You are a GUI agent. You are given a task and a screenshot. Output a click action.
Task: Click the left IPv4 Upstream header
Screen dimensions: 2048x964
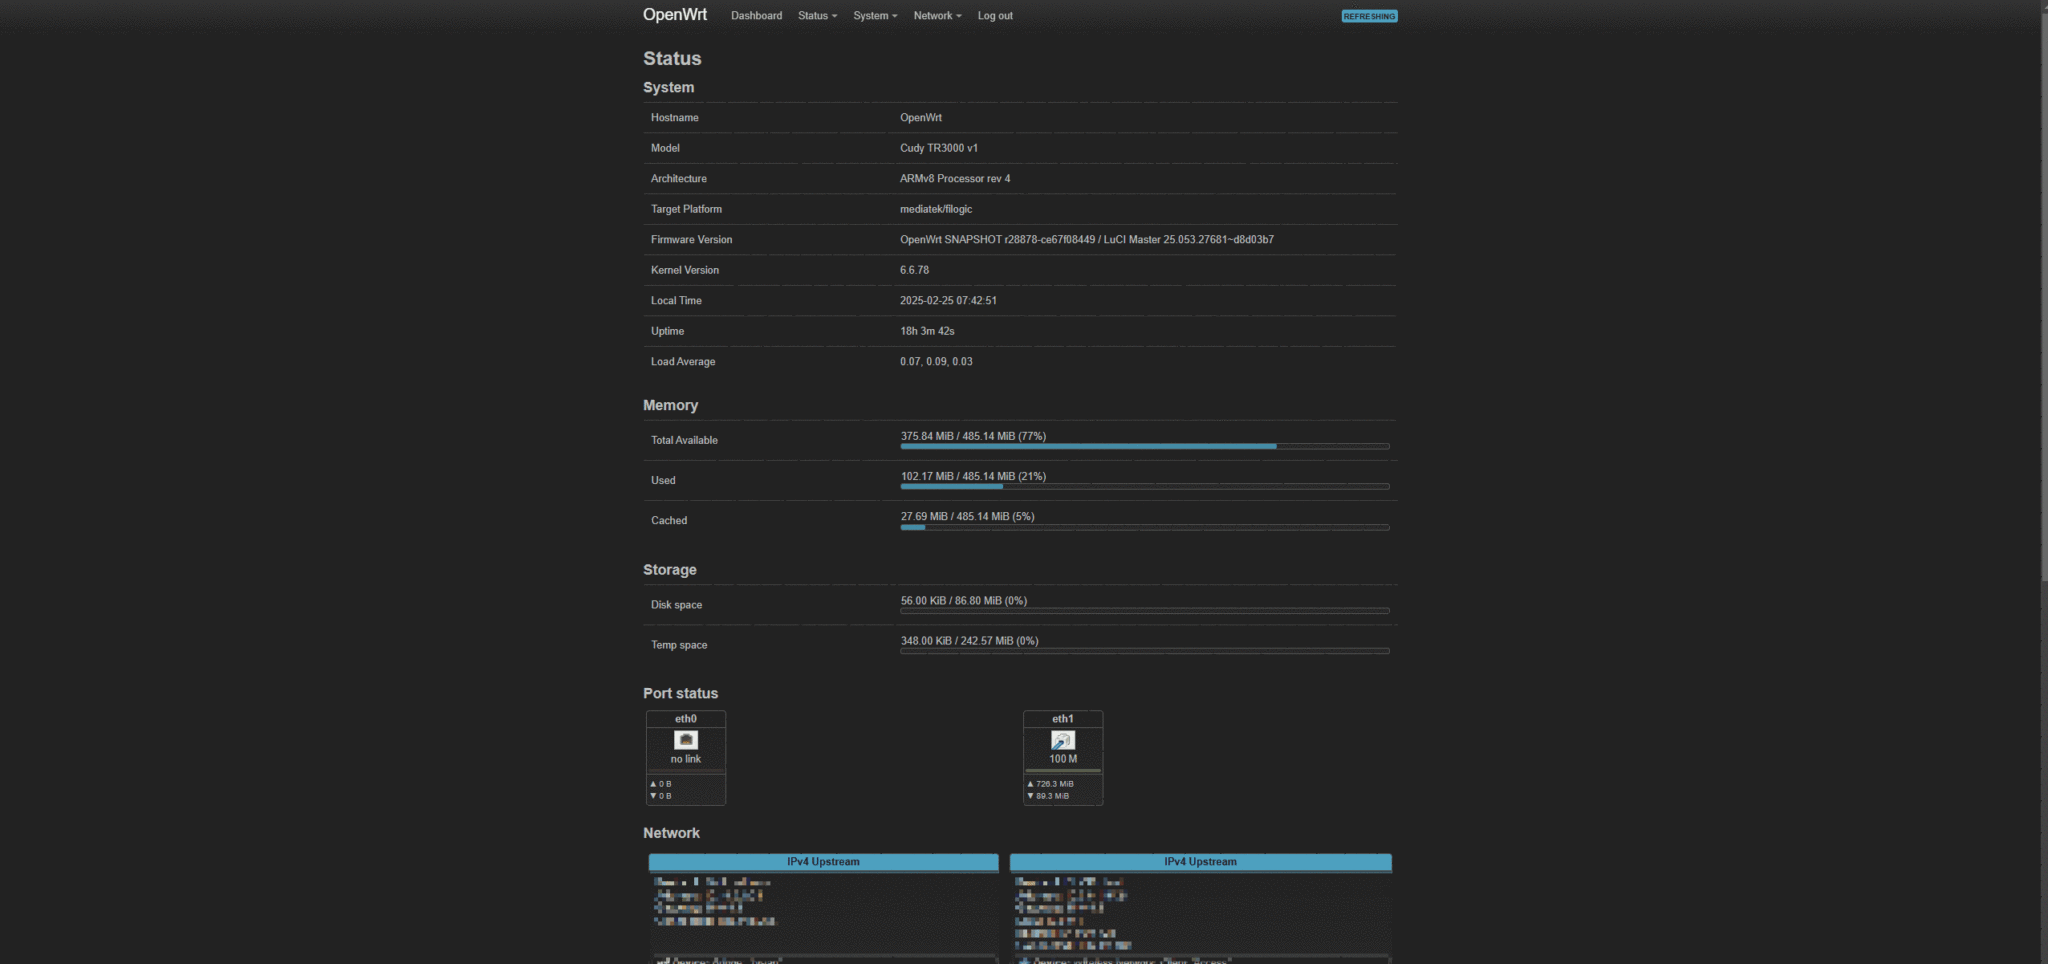pos(822,861)
